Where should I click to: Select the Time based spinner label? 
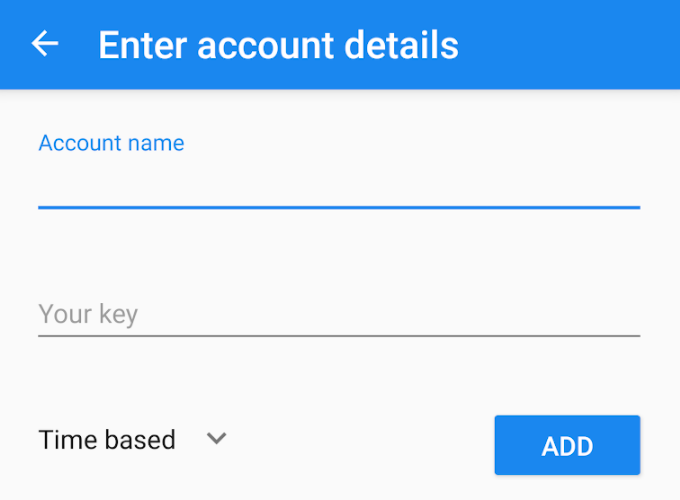[107, 439]
